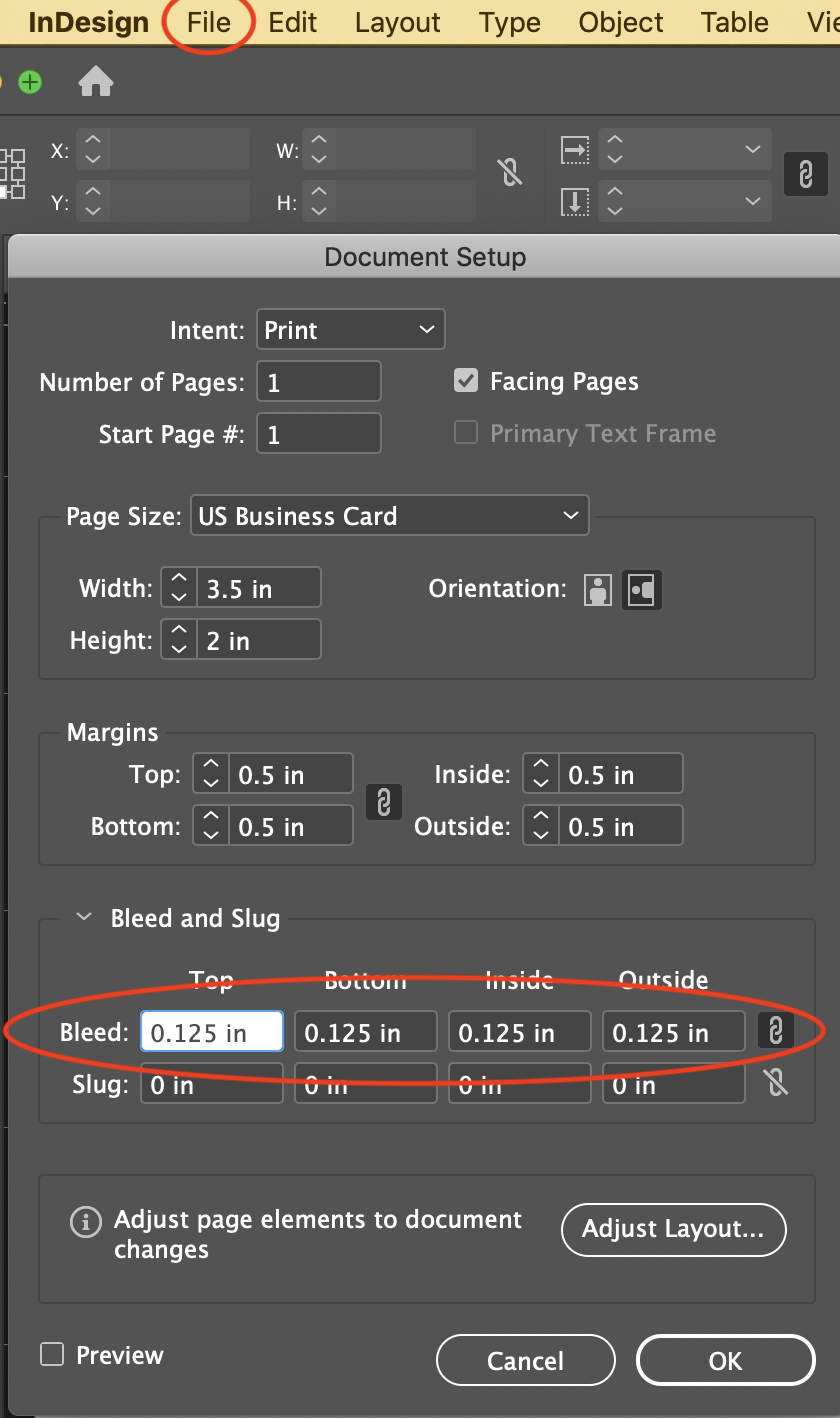The width and height of the screenshot is (840, 1418).
Task: Select landscape orientation
Action: pyautogui.click(x=641, y=590)
